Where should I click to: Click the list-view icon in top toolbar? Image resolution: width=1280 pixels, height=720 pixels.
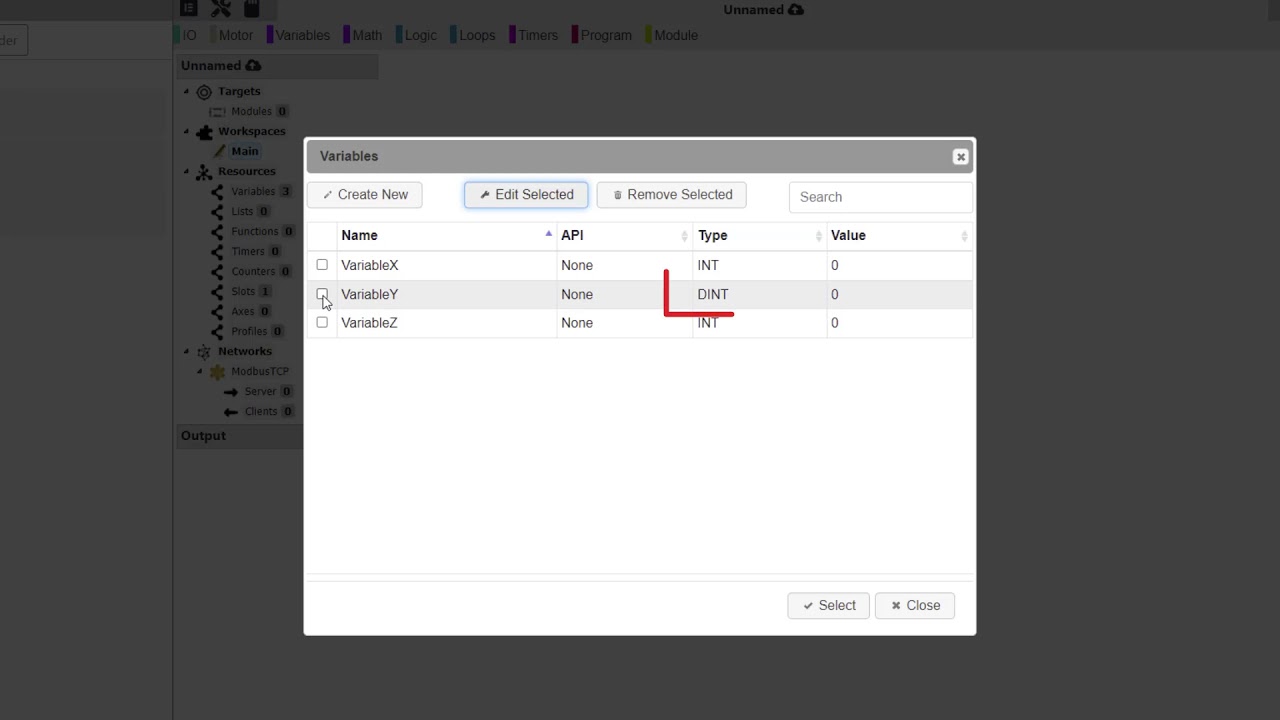click(x=188, y=8)
